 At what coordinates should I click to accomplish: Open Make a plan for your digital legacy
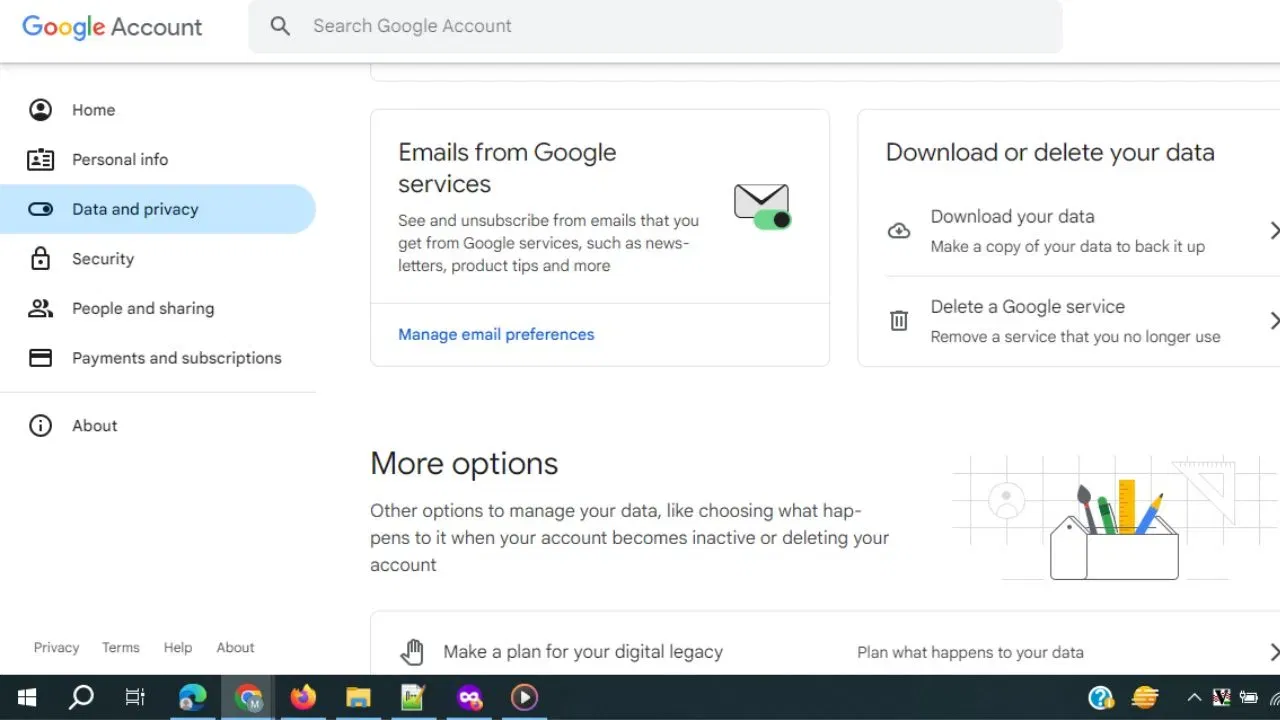coord(825,652)
